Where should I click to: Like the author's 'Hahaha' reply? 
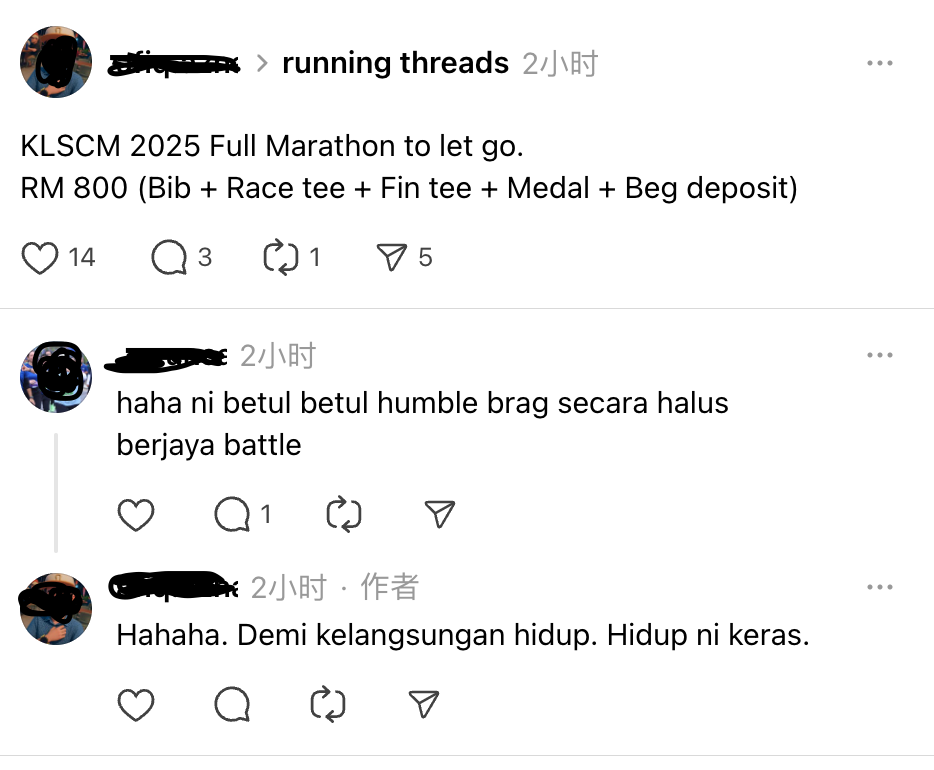pos(136,704)
